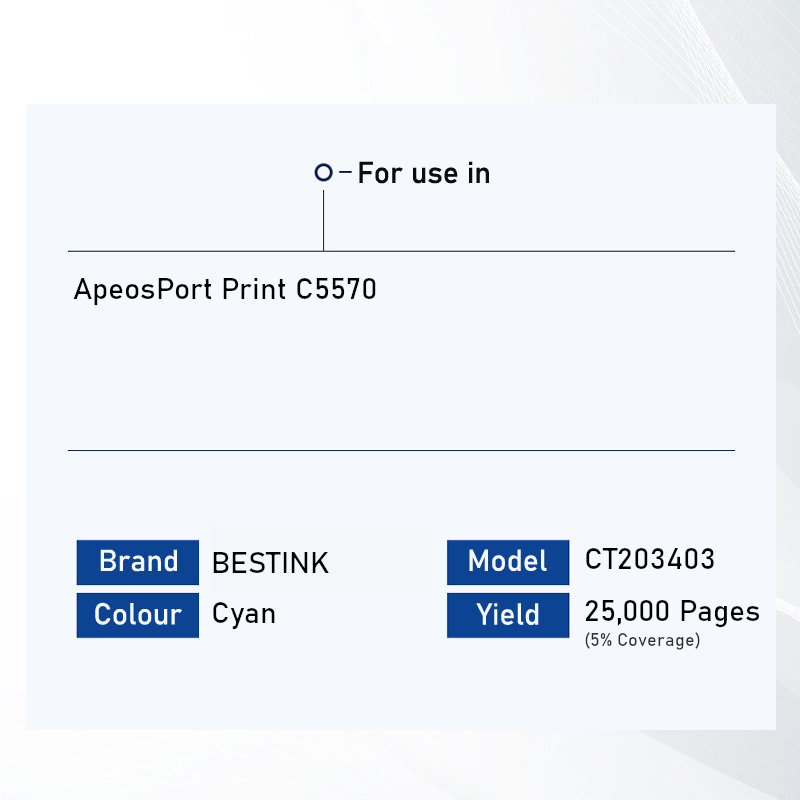This screenshot has height=800, width=800.
Task: Click the blue Colour label
Action: point(138,614)
